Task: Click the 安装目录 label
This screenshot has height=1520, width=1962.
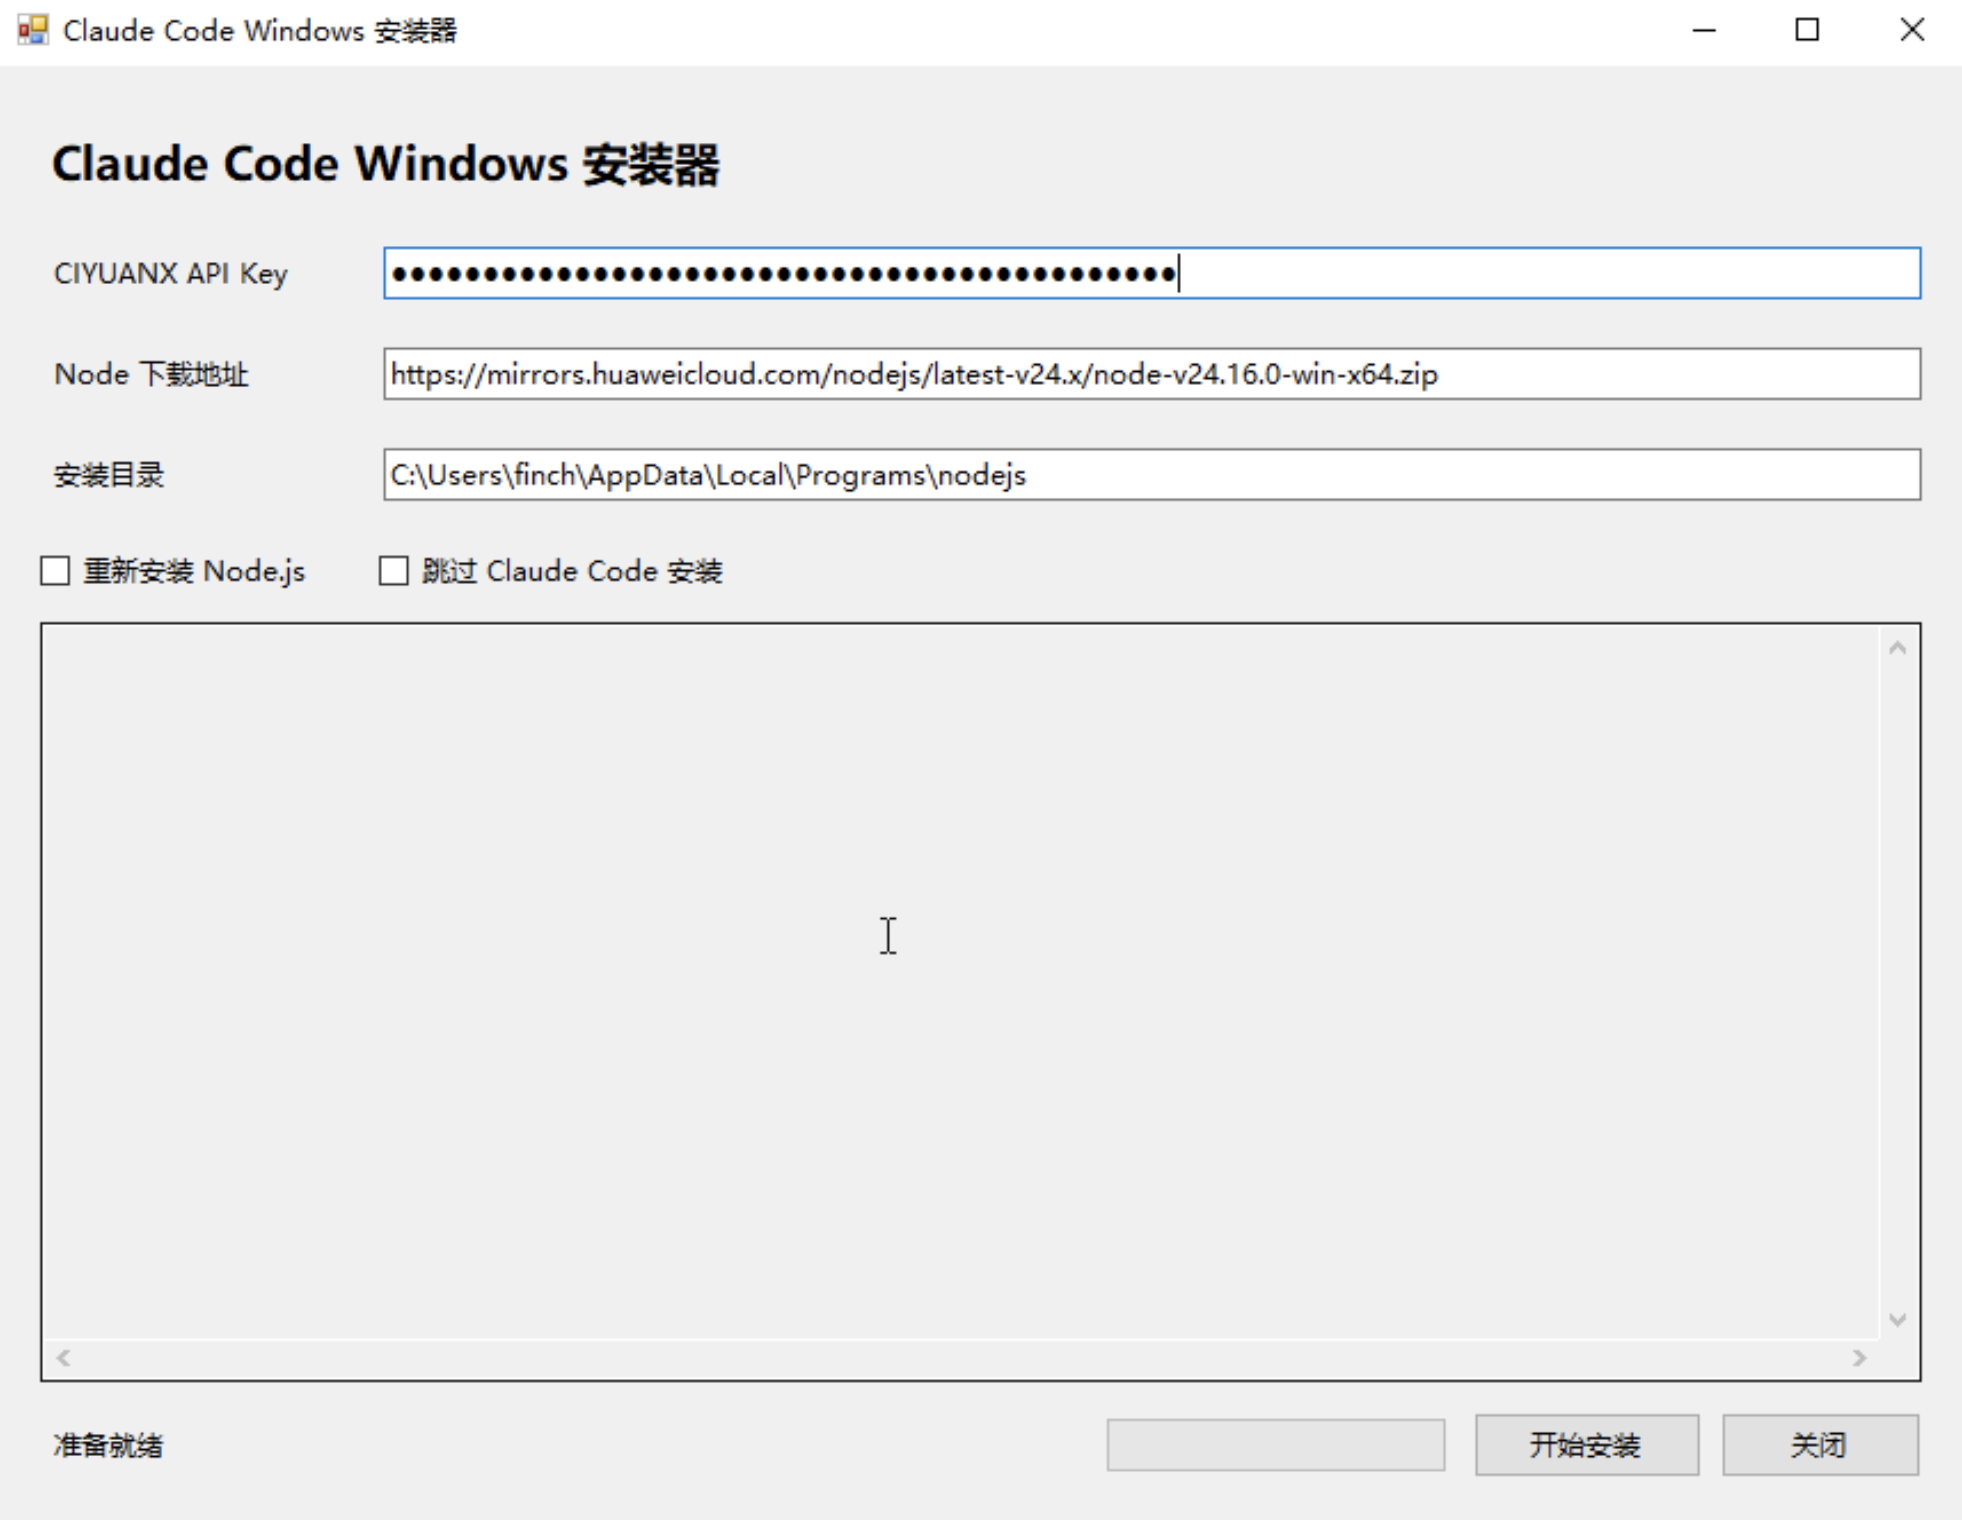Action: click(108, 475)
